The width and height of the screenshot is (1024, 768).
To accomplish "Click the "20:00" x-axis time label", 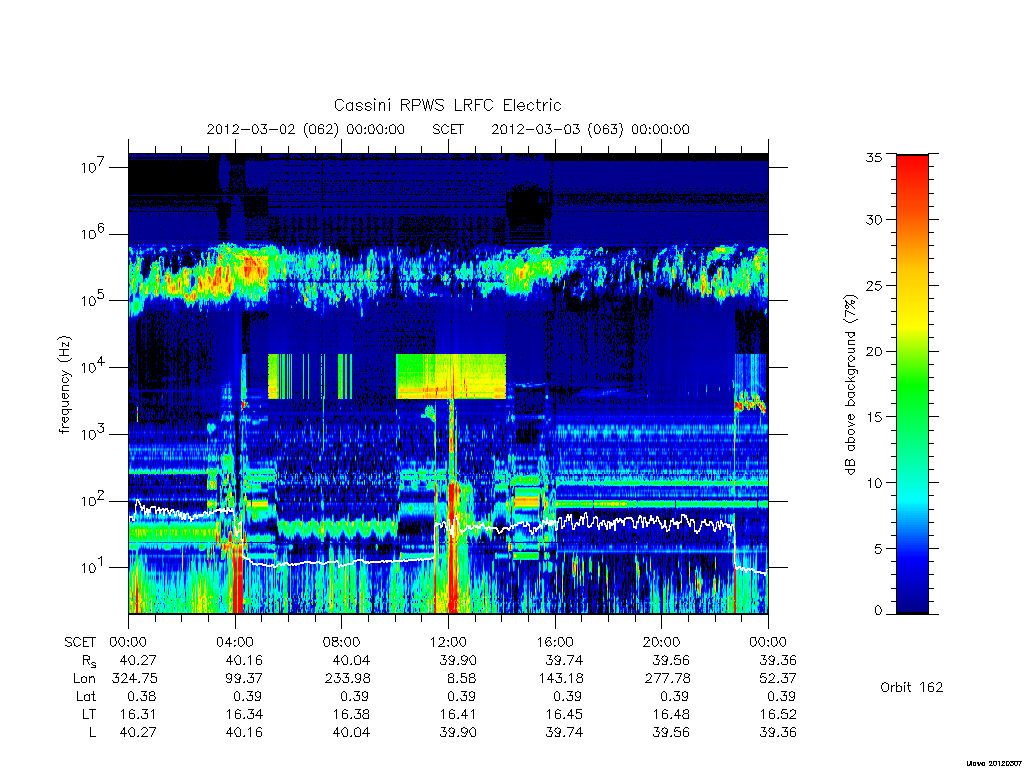I will point(662,642).
